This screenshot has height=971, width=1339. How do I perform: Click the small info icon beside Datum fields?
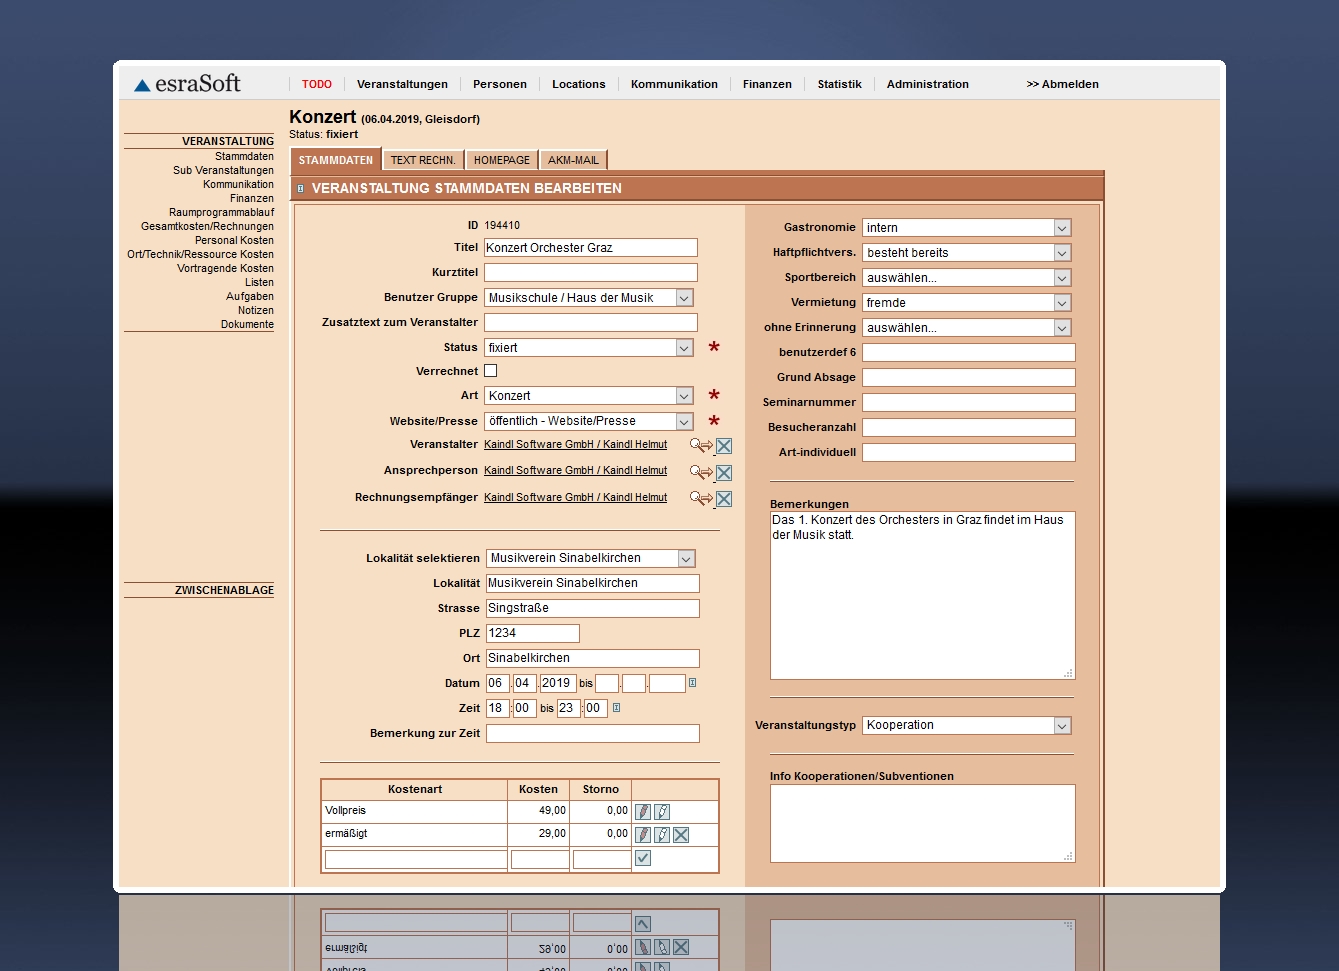click(x=692, y=683)
